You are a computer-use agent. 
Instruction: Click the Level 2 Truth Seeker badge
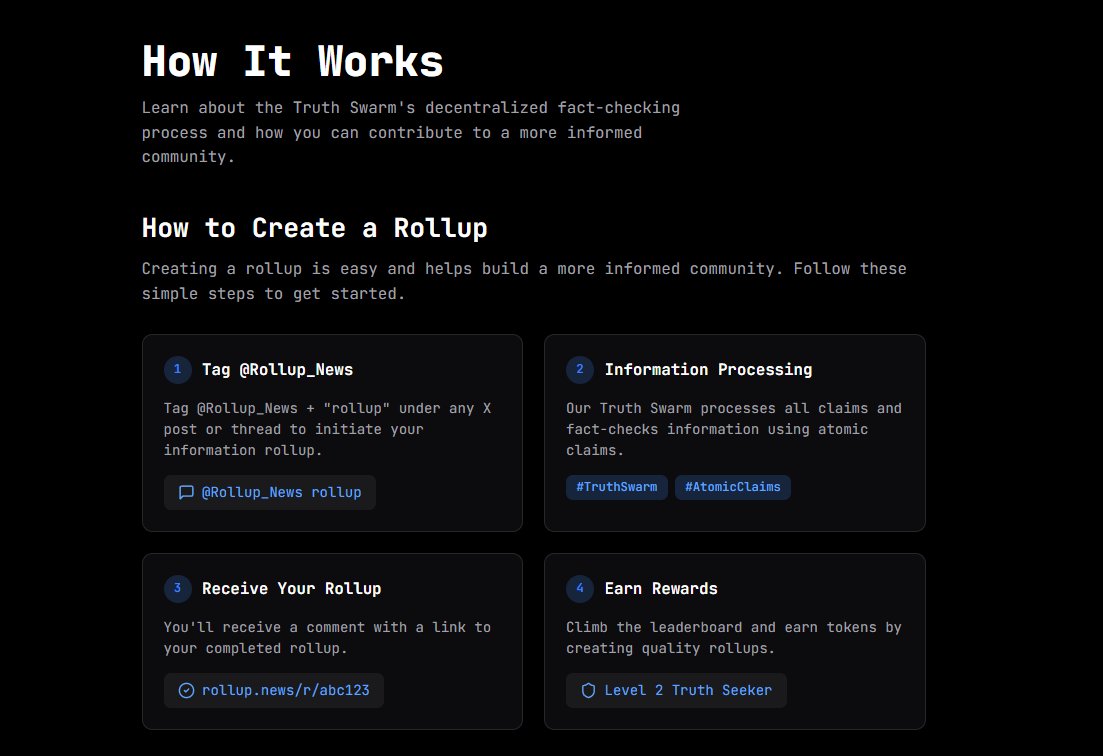[676, 691]
